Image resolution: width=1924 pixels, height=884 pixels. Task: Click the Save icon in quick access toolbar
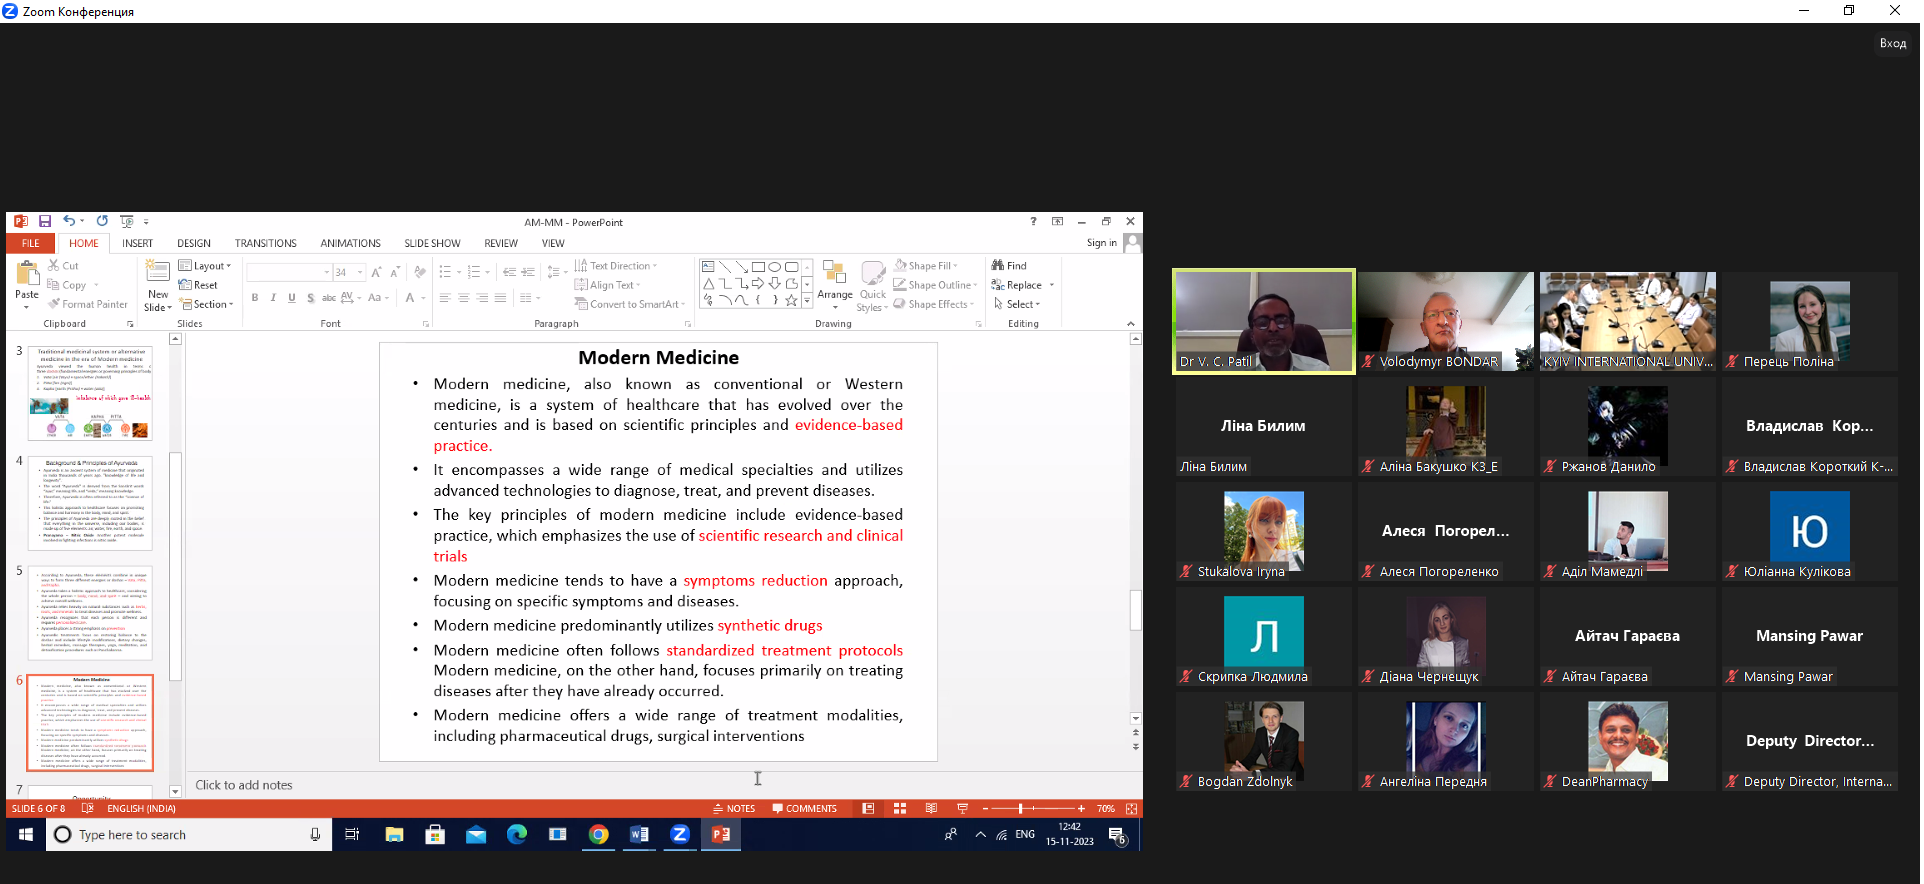tap(45, 222)
